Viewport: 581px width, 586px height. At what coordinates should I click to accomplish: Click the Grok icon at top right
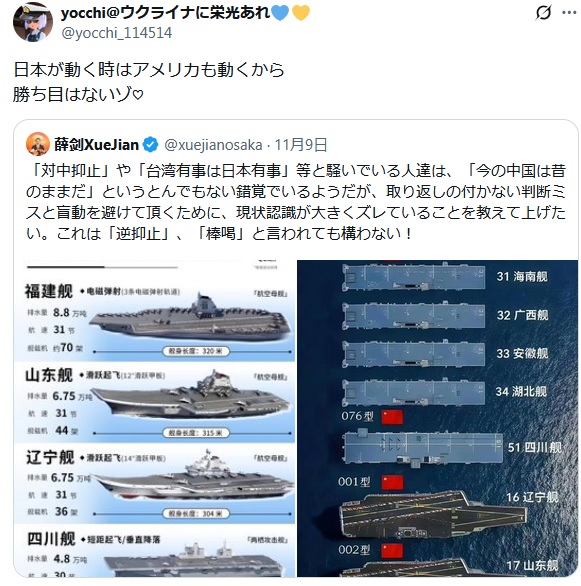[x=543, y=13]
